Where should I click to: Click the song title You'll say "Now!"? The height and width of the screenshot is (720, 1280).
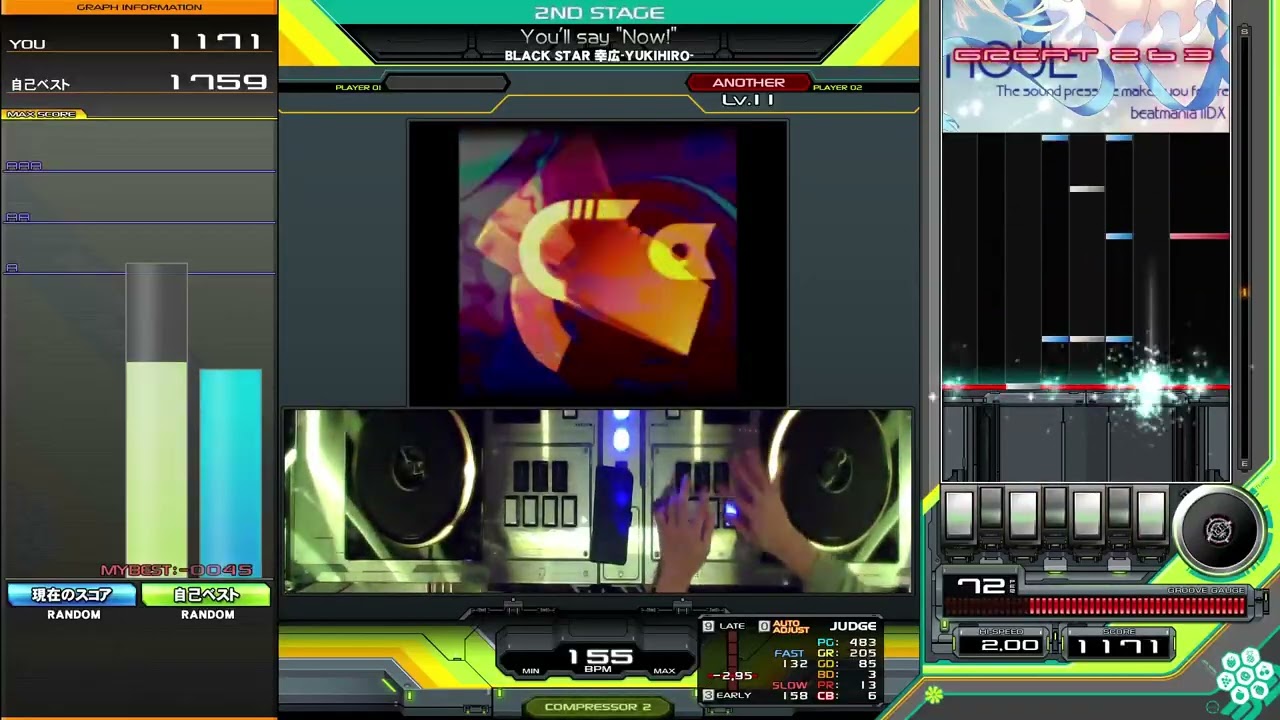coord(598,38)
